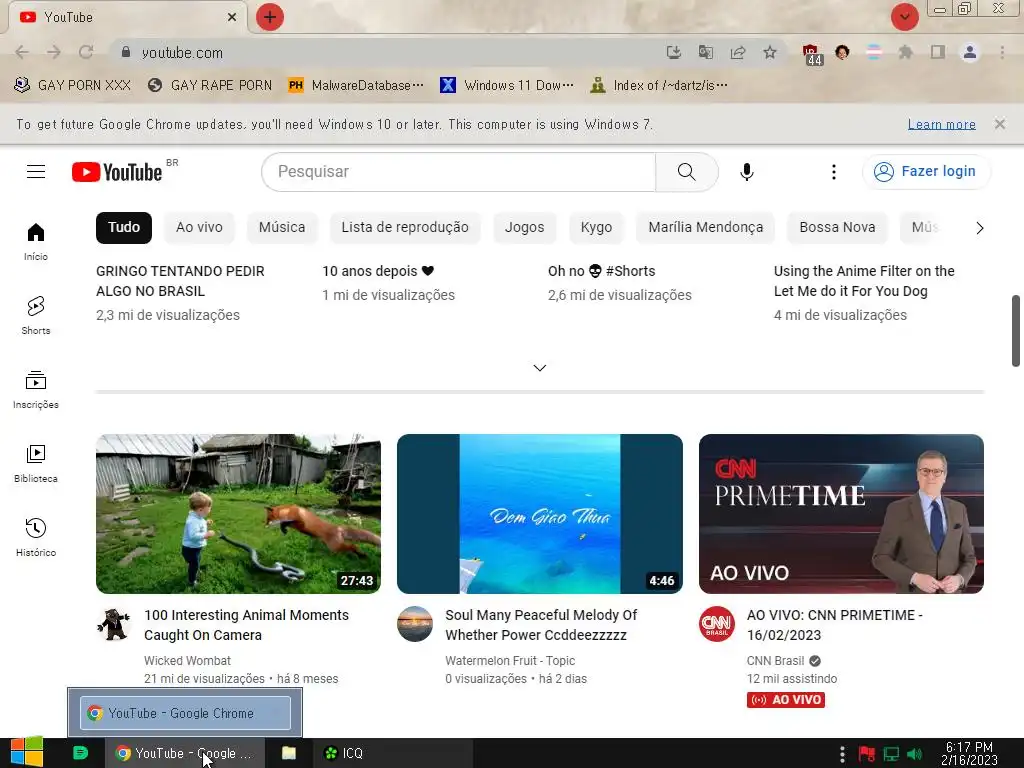Select the Bossa Nova chip
This screenshot has width=1024, height=768.
[x=837, y=227]
